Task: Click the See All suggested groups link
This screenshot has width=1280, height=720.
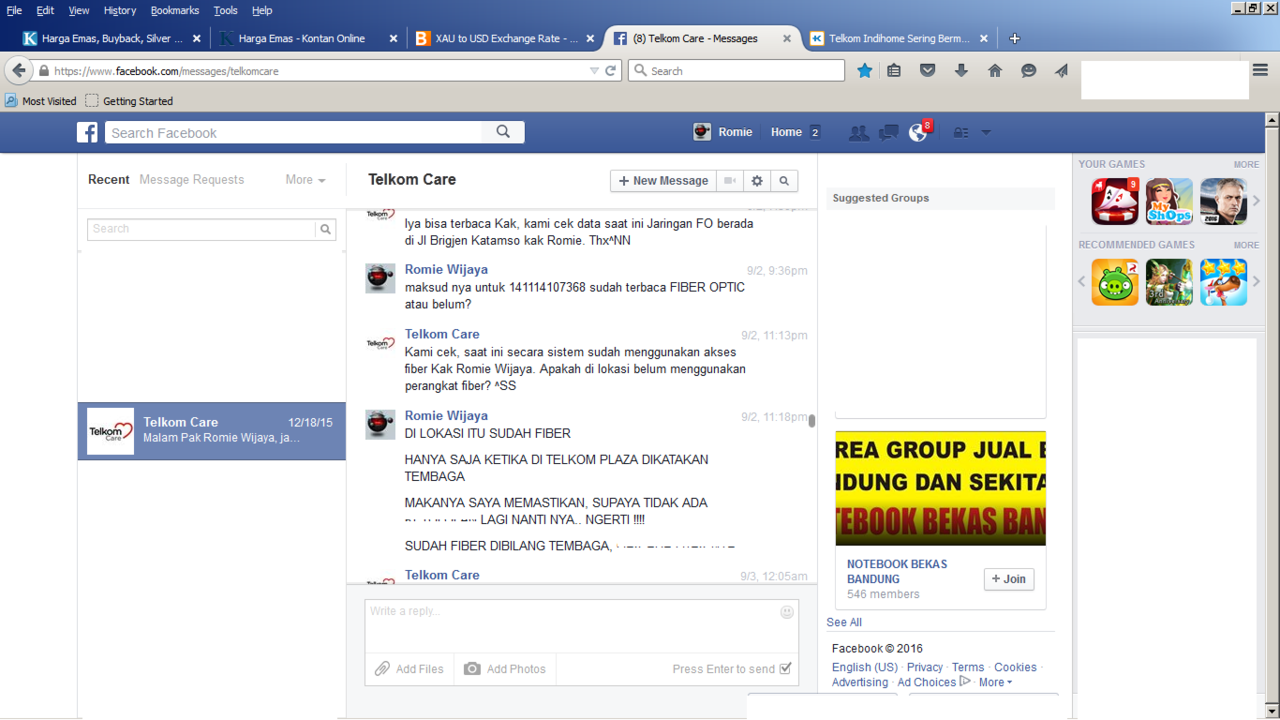Action: click(x=844, y=622)
